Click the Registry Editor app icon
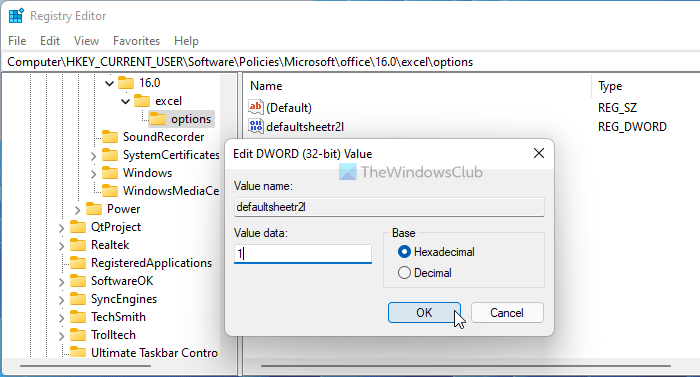Viewport: 700px width, 377px height. 16,16
